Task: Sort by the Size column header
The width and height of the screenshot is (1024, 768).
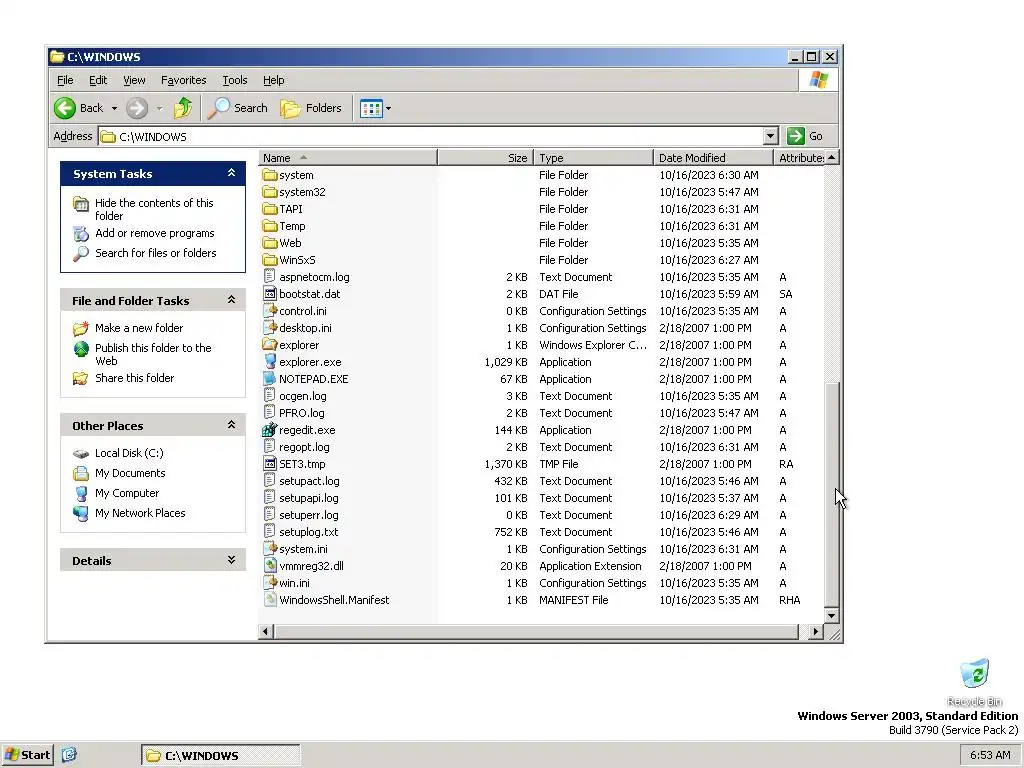Action: 485,158
